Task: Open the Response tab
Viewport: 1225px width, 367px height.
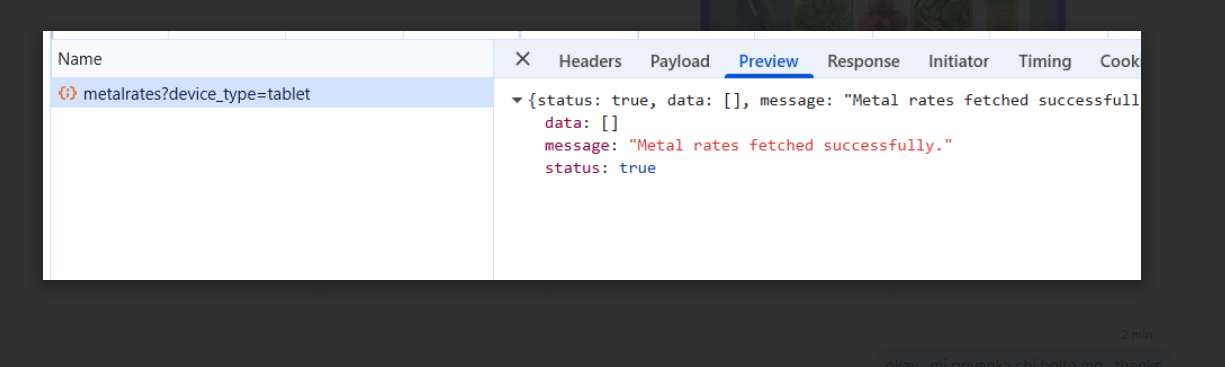Action: (x=863, y=61)
